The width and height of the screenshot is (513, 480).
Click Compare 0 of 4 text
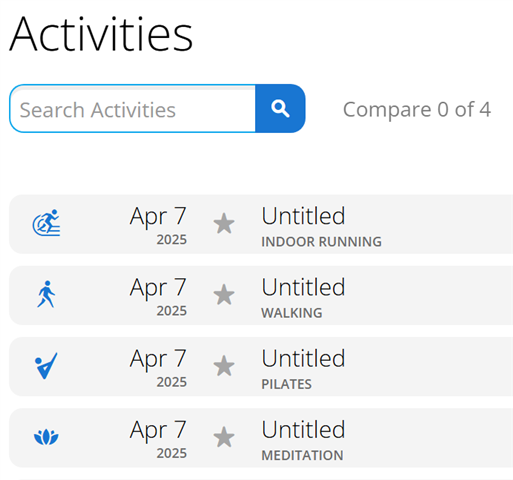tap(417, 109)
